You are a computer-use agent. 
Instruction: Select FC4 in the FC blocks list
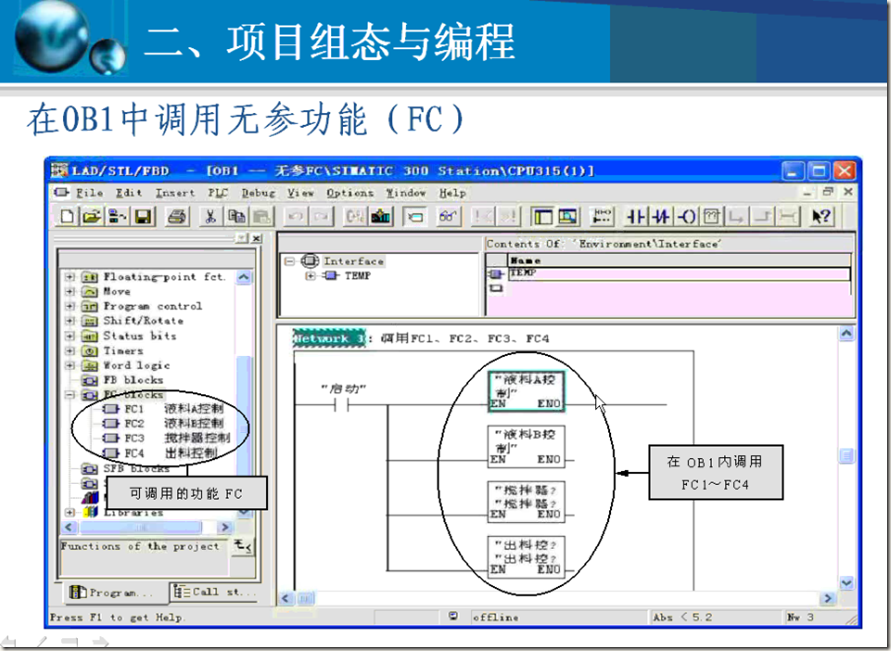[160, 453]
